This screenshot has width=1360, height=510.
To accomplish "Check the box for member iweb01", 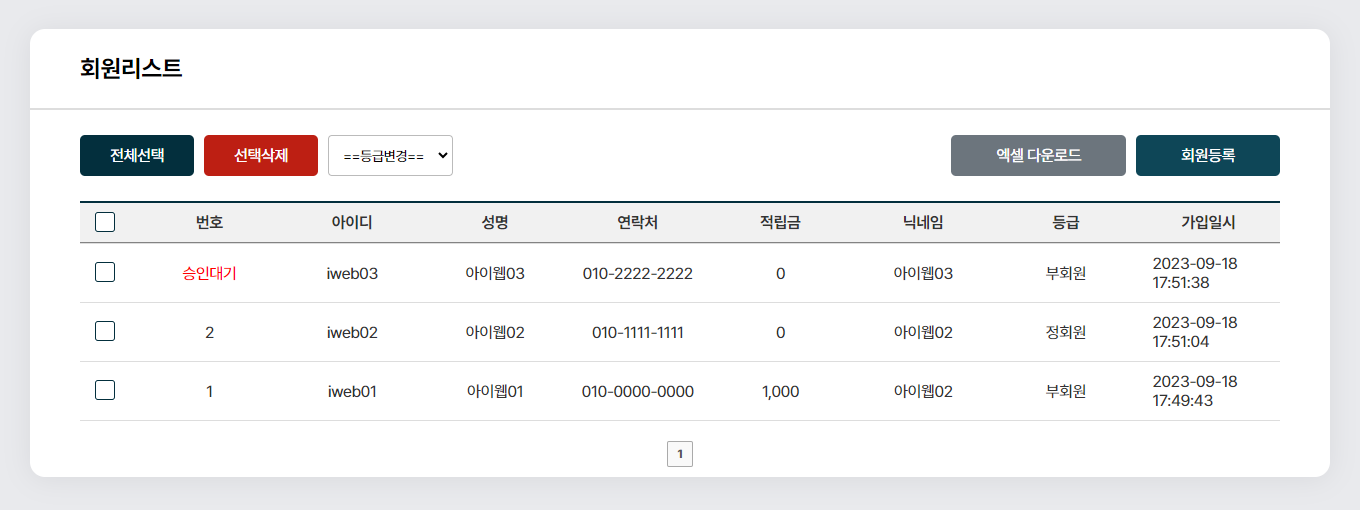I will click(105, 390).
